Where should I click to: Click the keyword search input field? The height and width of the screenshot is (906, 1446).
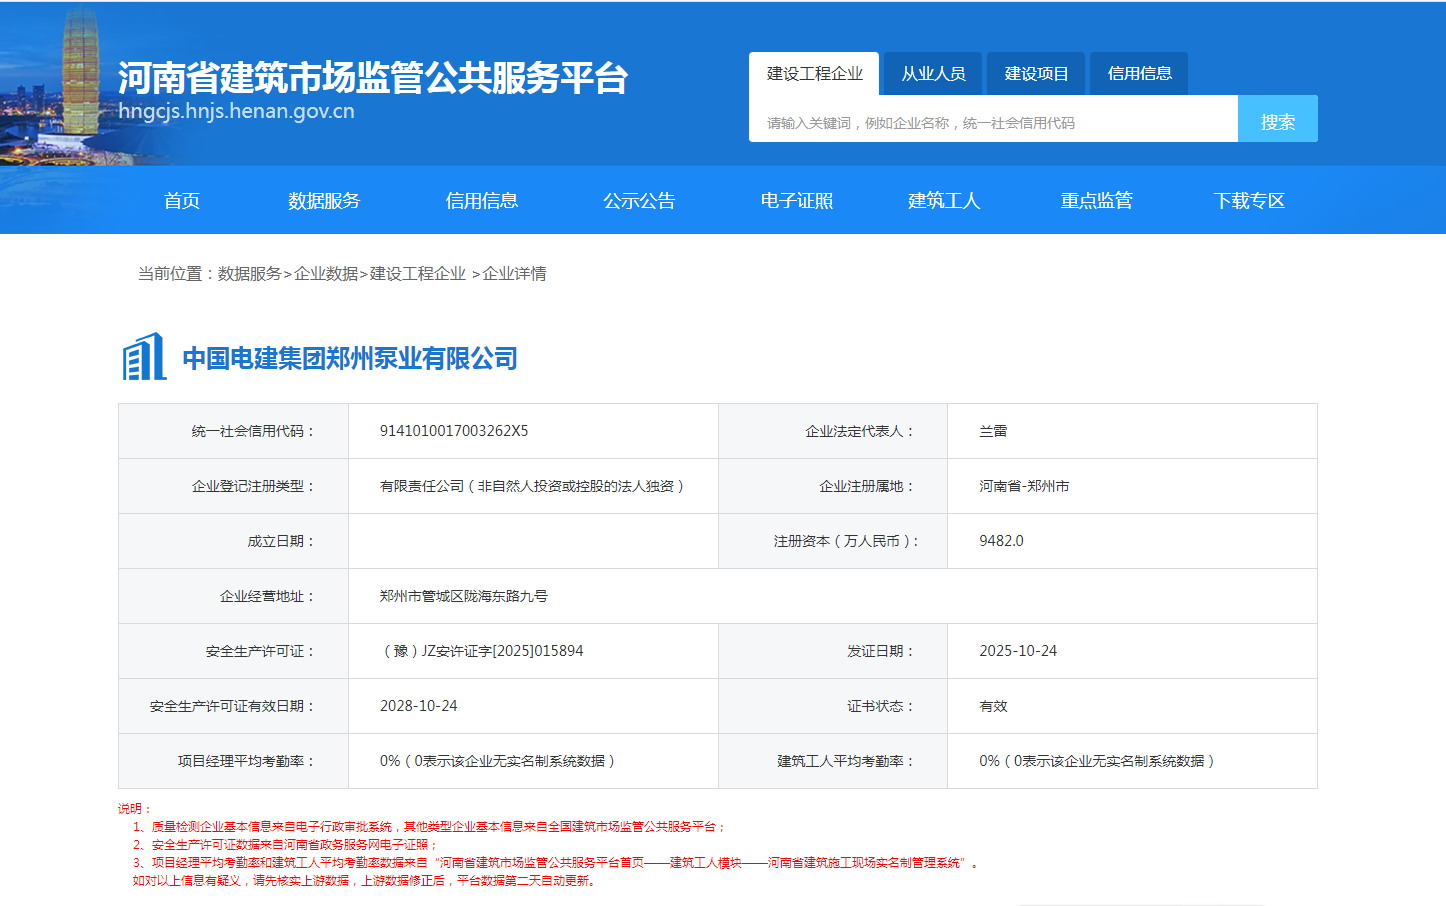992,123
